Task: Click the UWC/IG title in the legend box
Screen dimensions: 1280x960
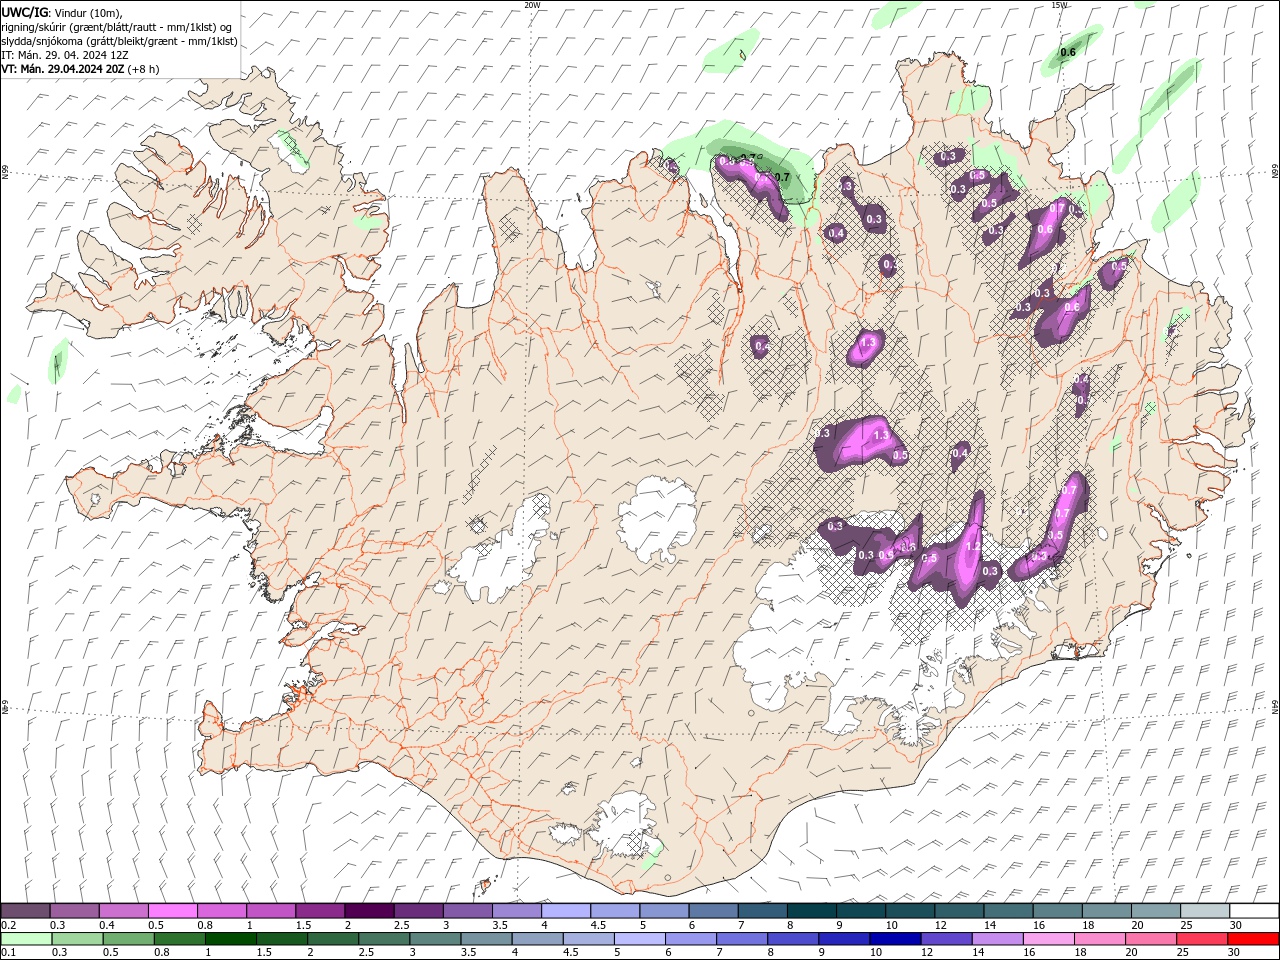Action: pos(24,12)
